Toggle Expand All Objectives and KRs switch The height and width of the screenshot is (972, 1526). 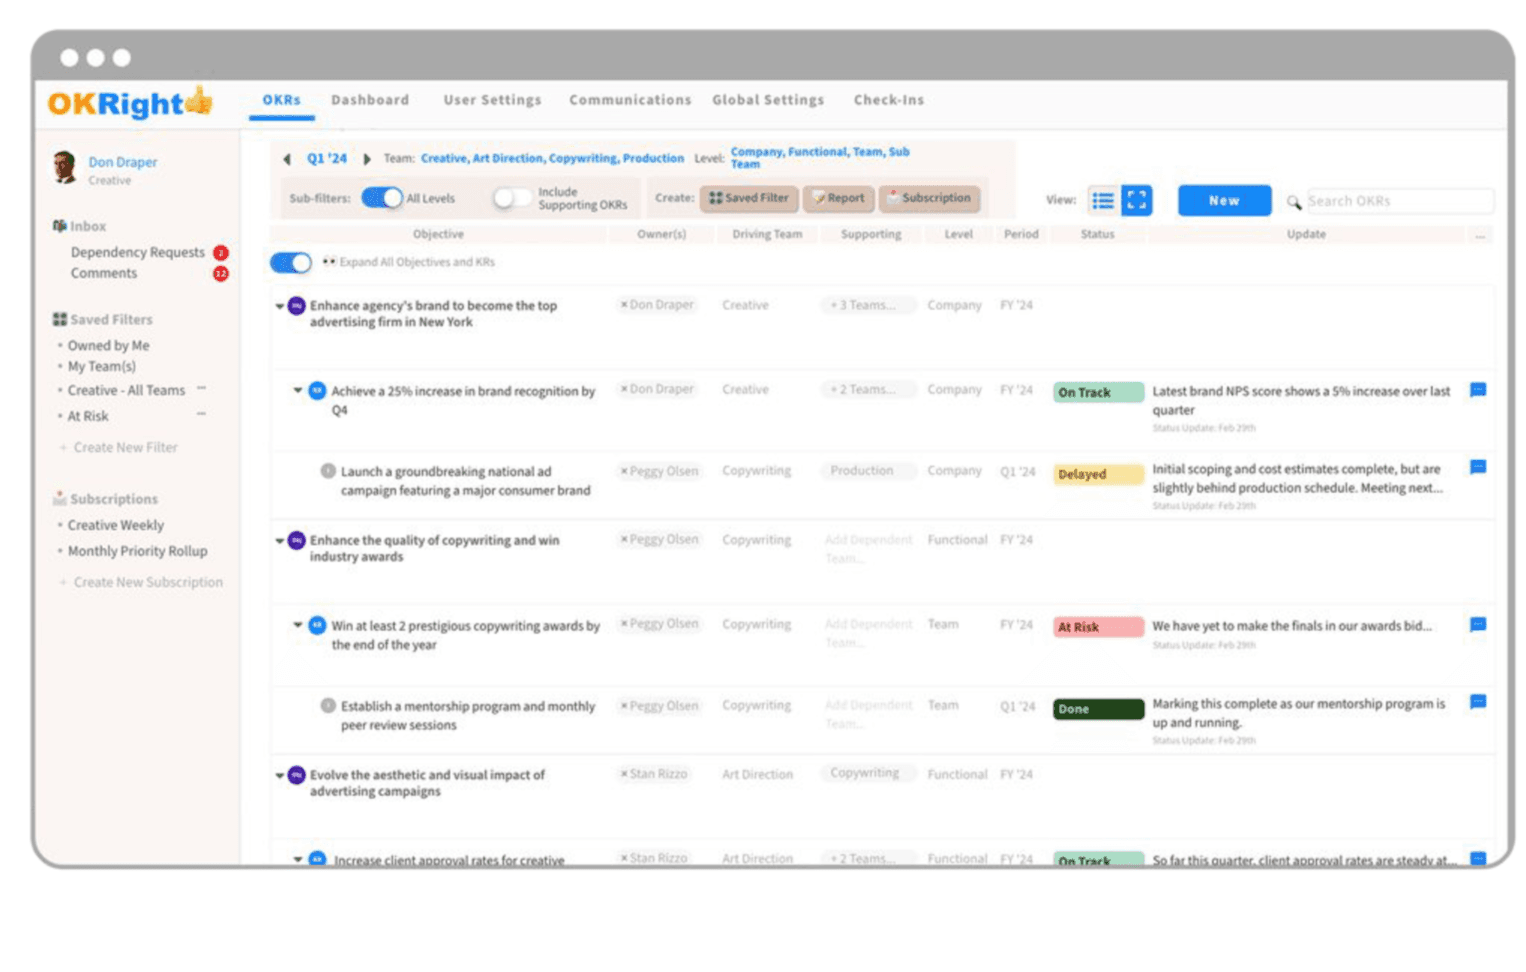point(291,263)
